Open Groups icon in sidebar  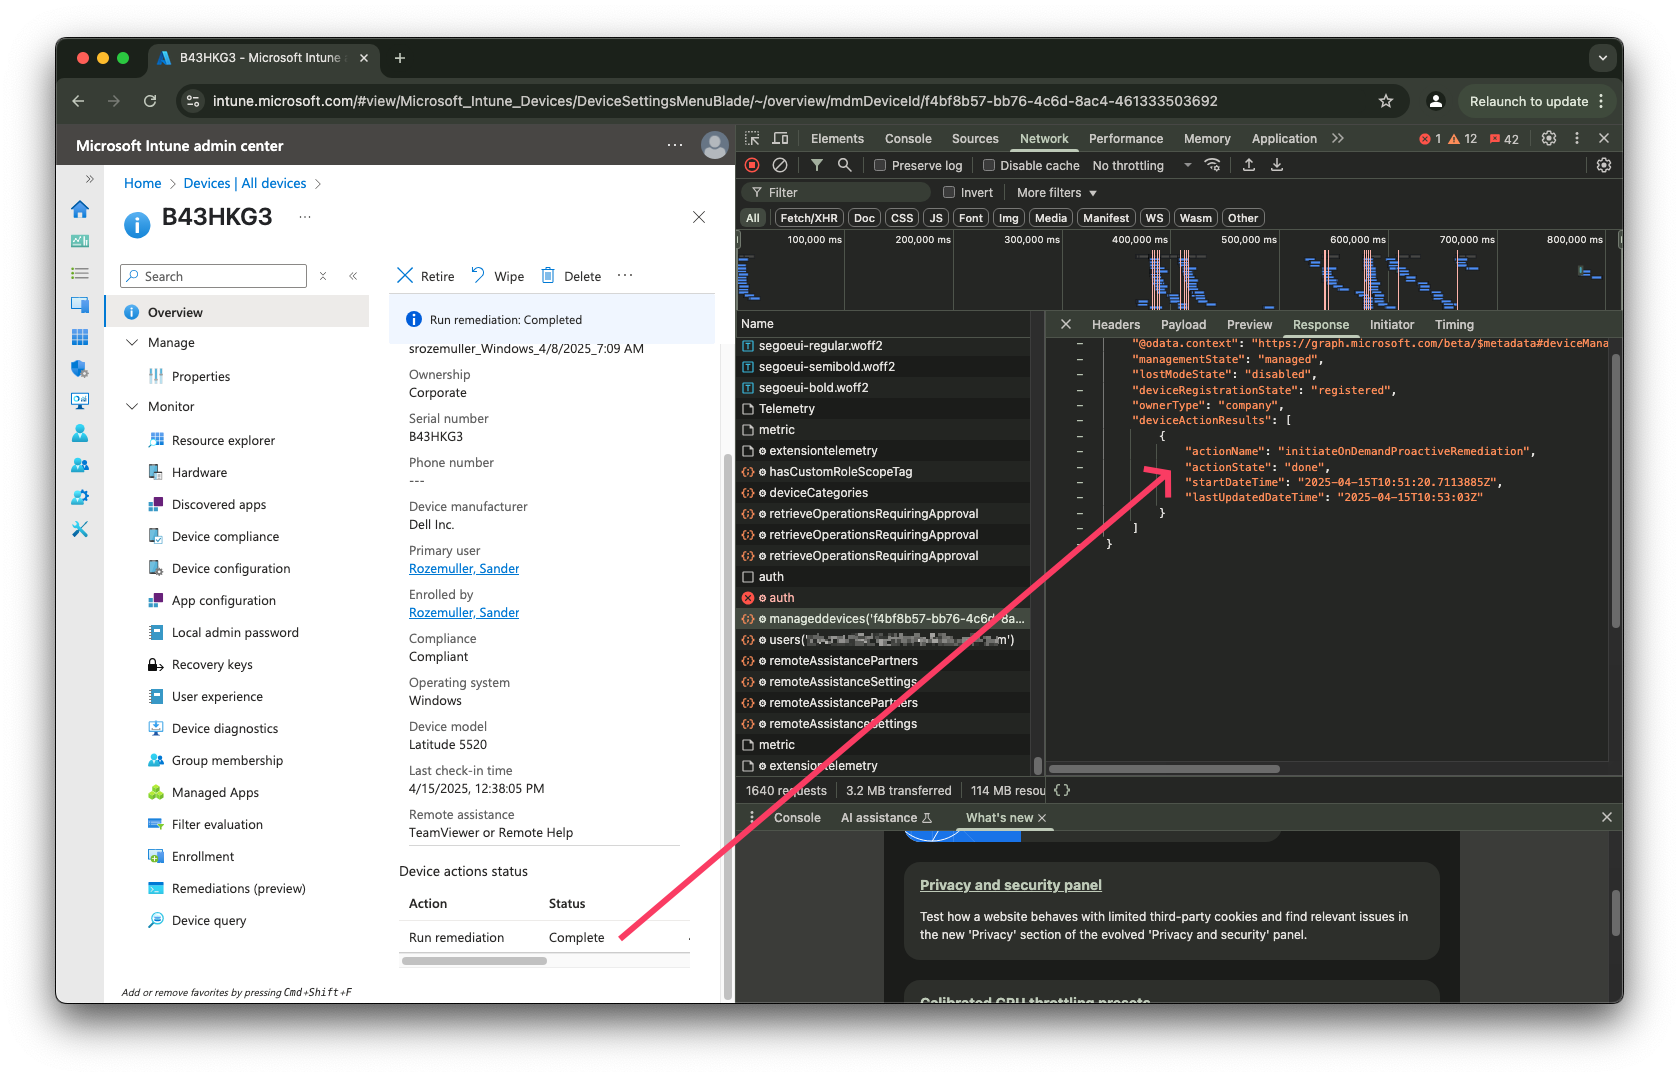tap(80, 465)
